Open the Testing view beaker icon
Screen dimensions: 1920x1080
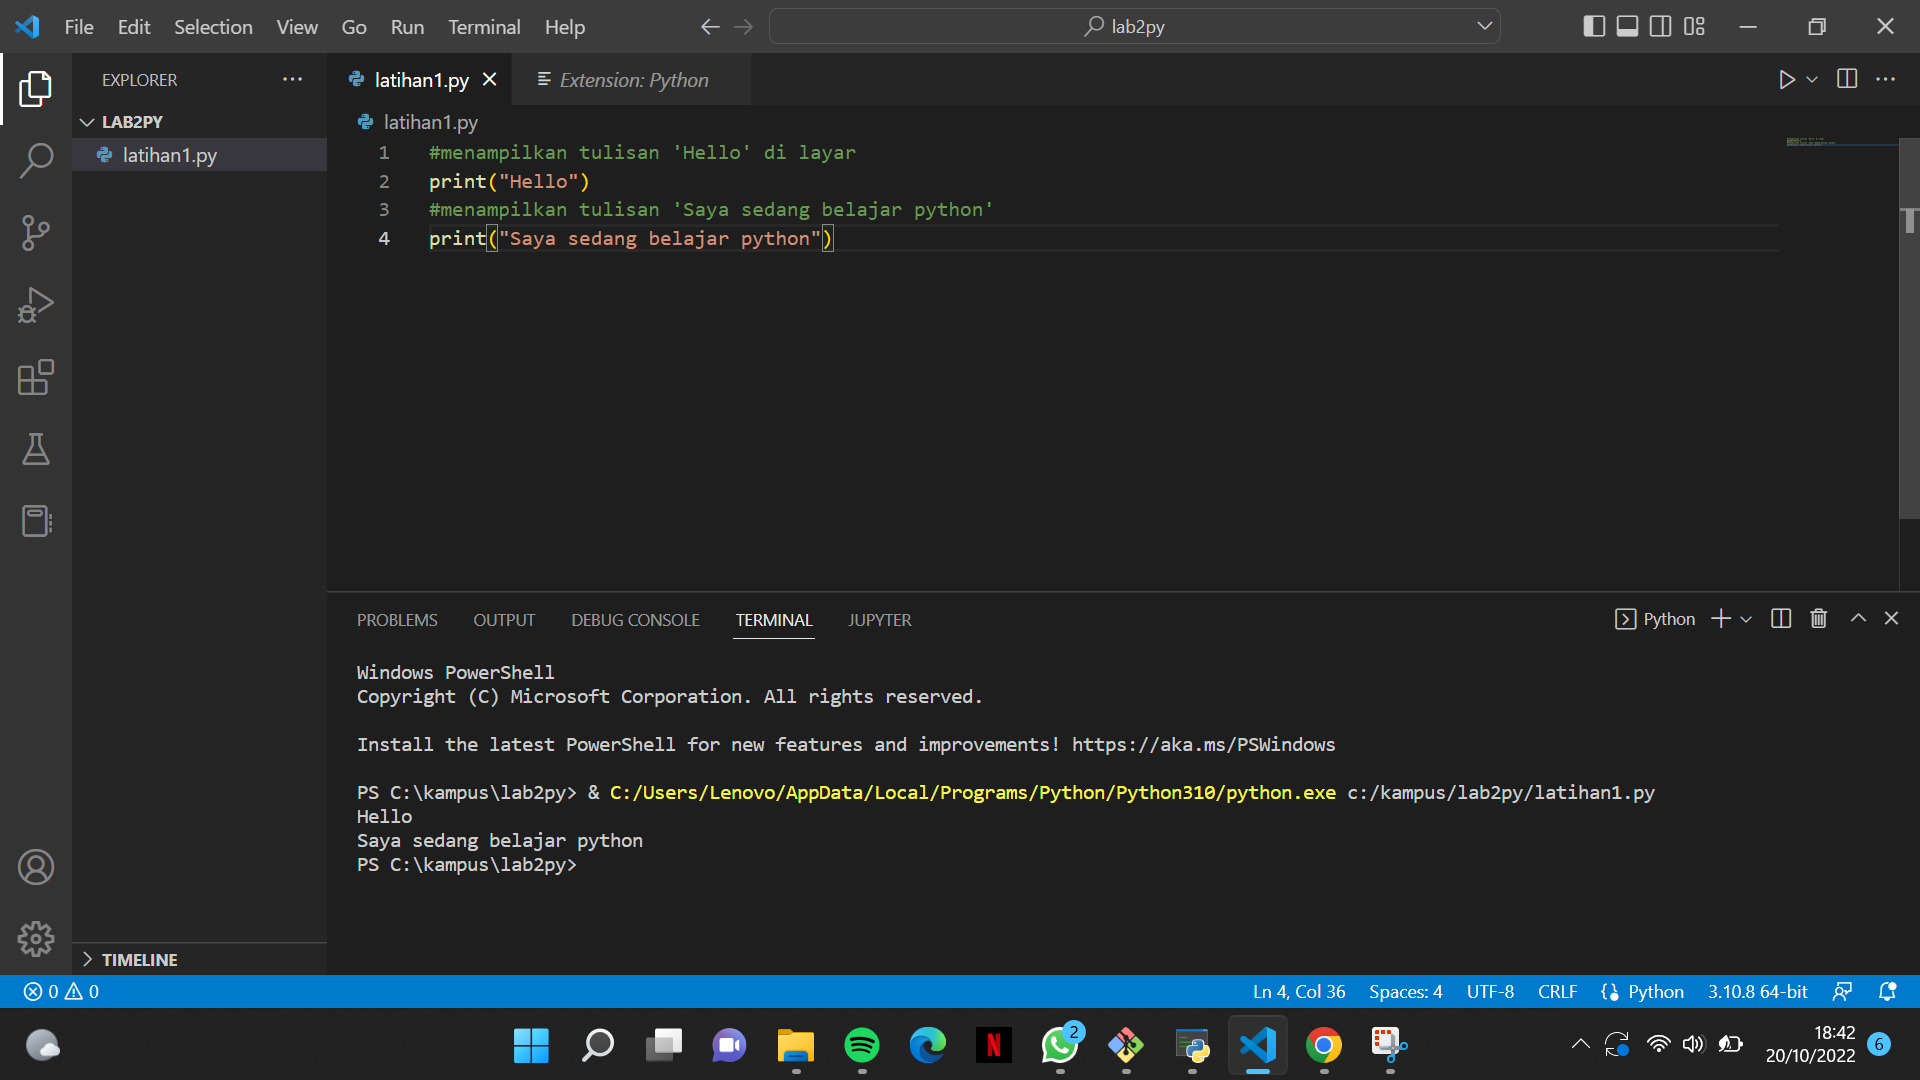[36, 449]
